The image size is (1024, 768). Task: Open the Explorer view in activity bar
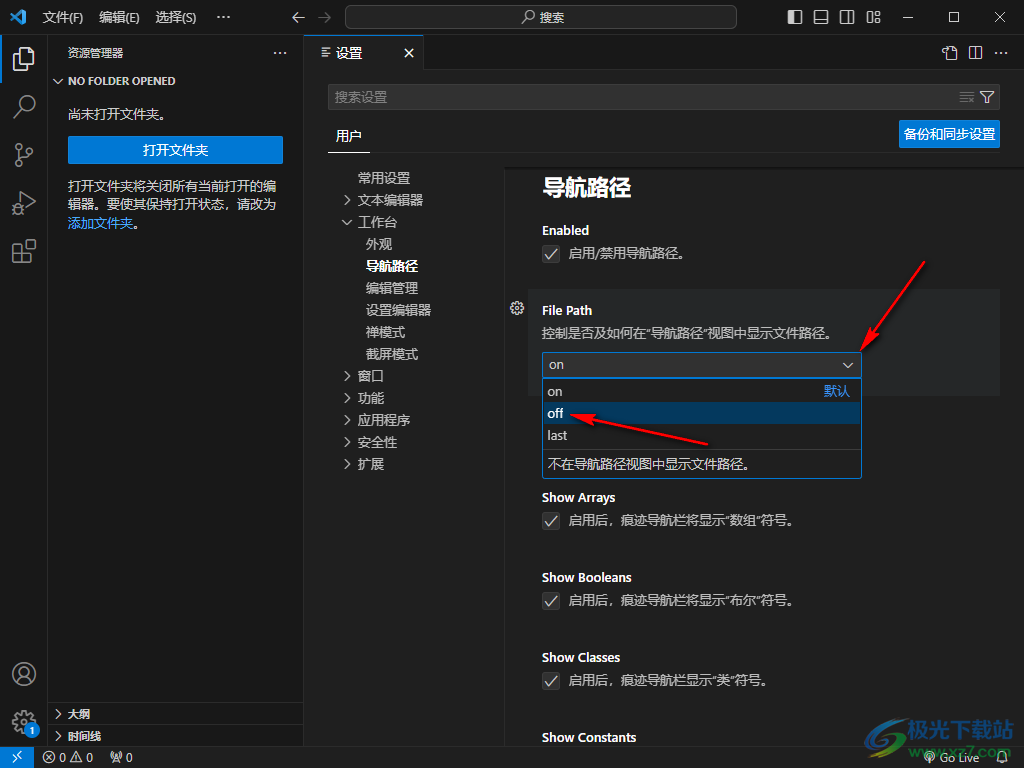[24, 58]
